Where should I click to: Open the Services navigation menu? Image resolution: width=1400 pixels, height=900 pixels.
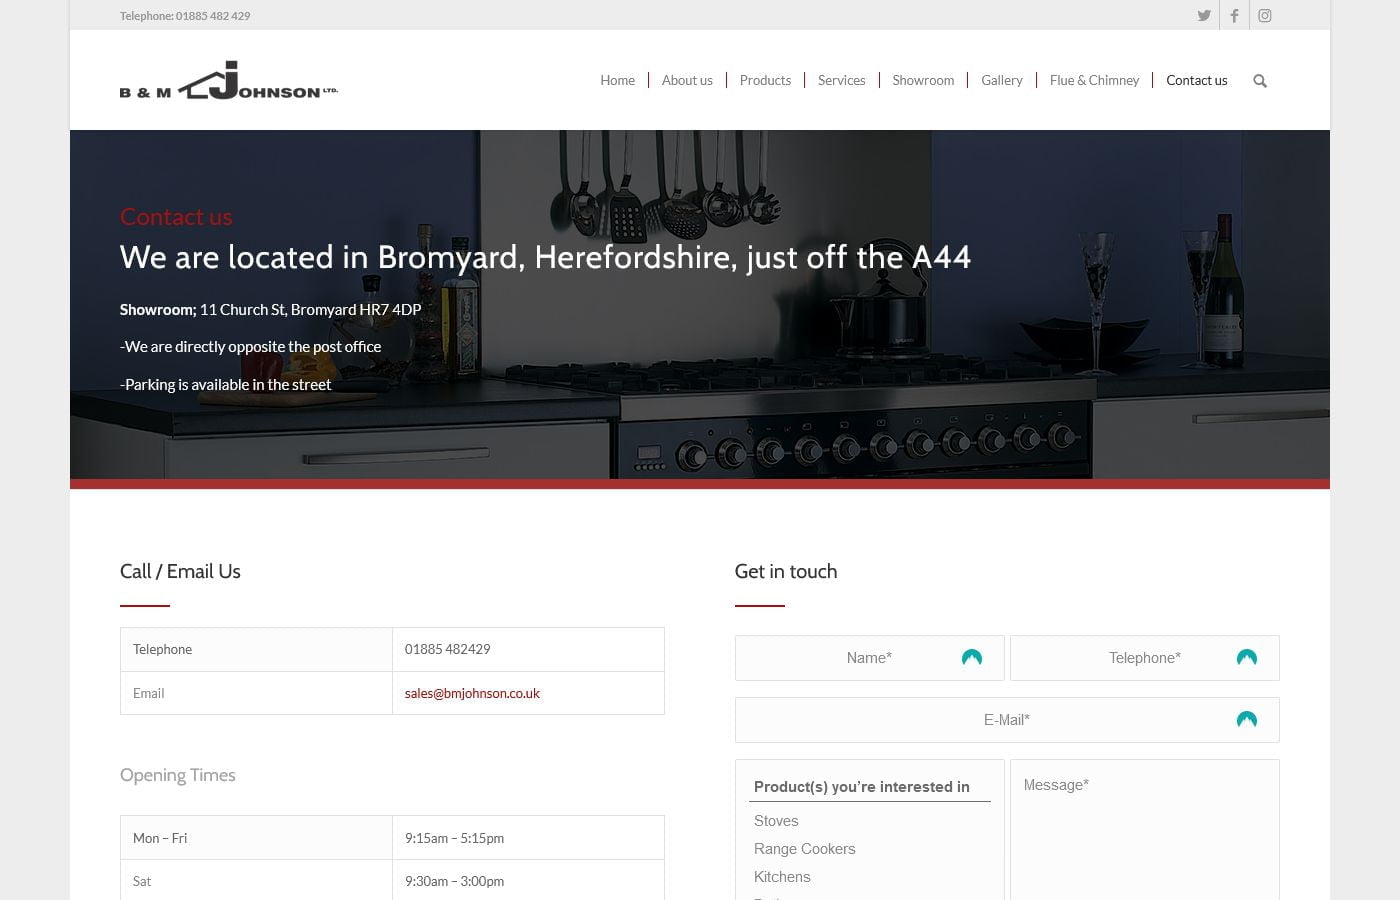[x=841, y=80]
